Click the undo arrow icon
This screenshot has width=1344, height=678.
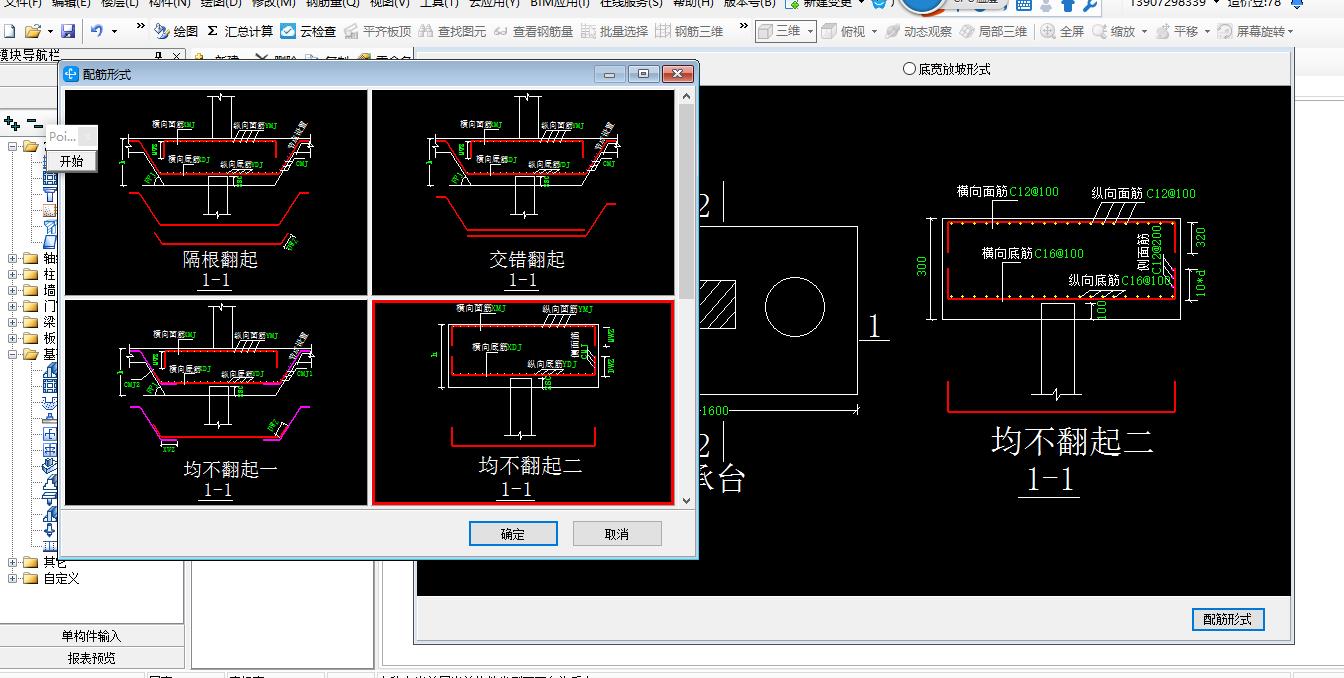point(97,31)
